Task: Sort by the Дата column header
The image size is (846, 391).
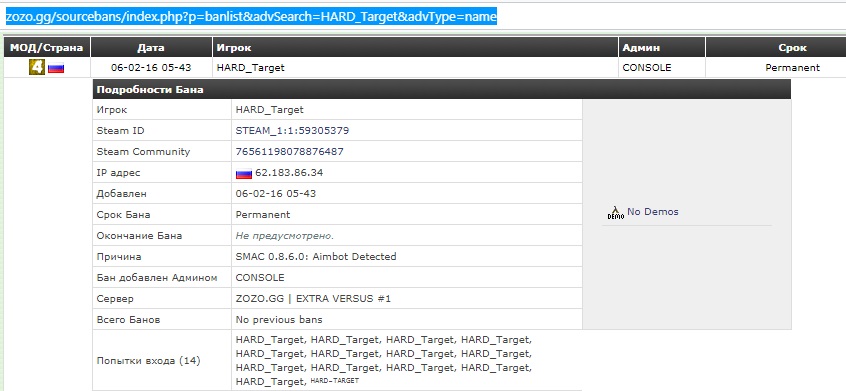Action: pos(151,47)
